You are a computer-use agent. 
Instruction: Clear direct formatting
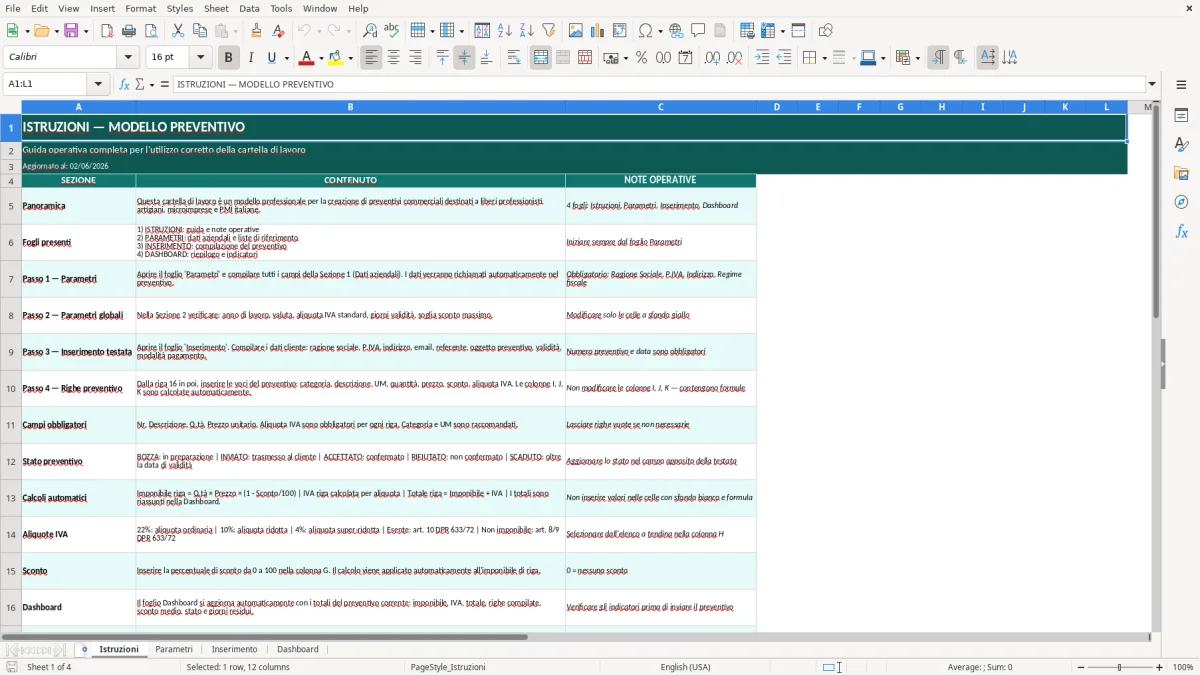(x=279, y=31)
